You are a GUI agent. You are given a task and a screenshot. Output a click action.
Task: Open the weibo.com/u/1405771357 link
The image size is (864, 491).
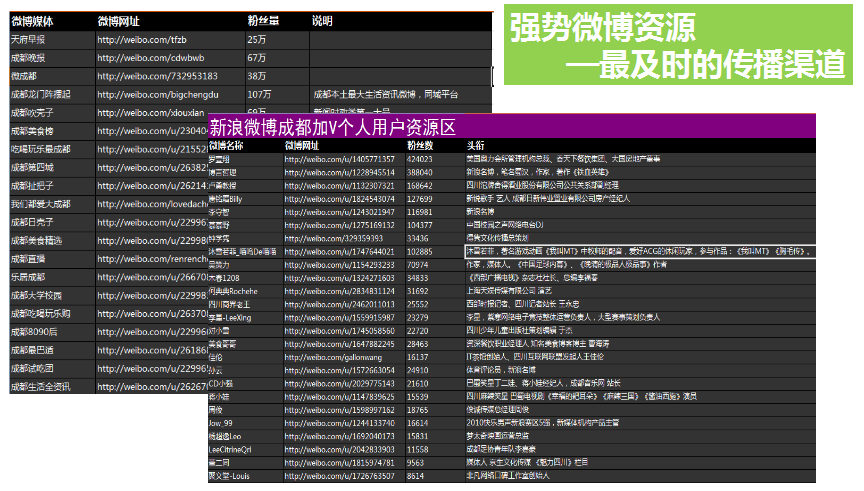click(339, 159)
